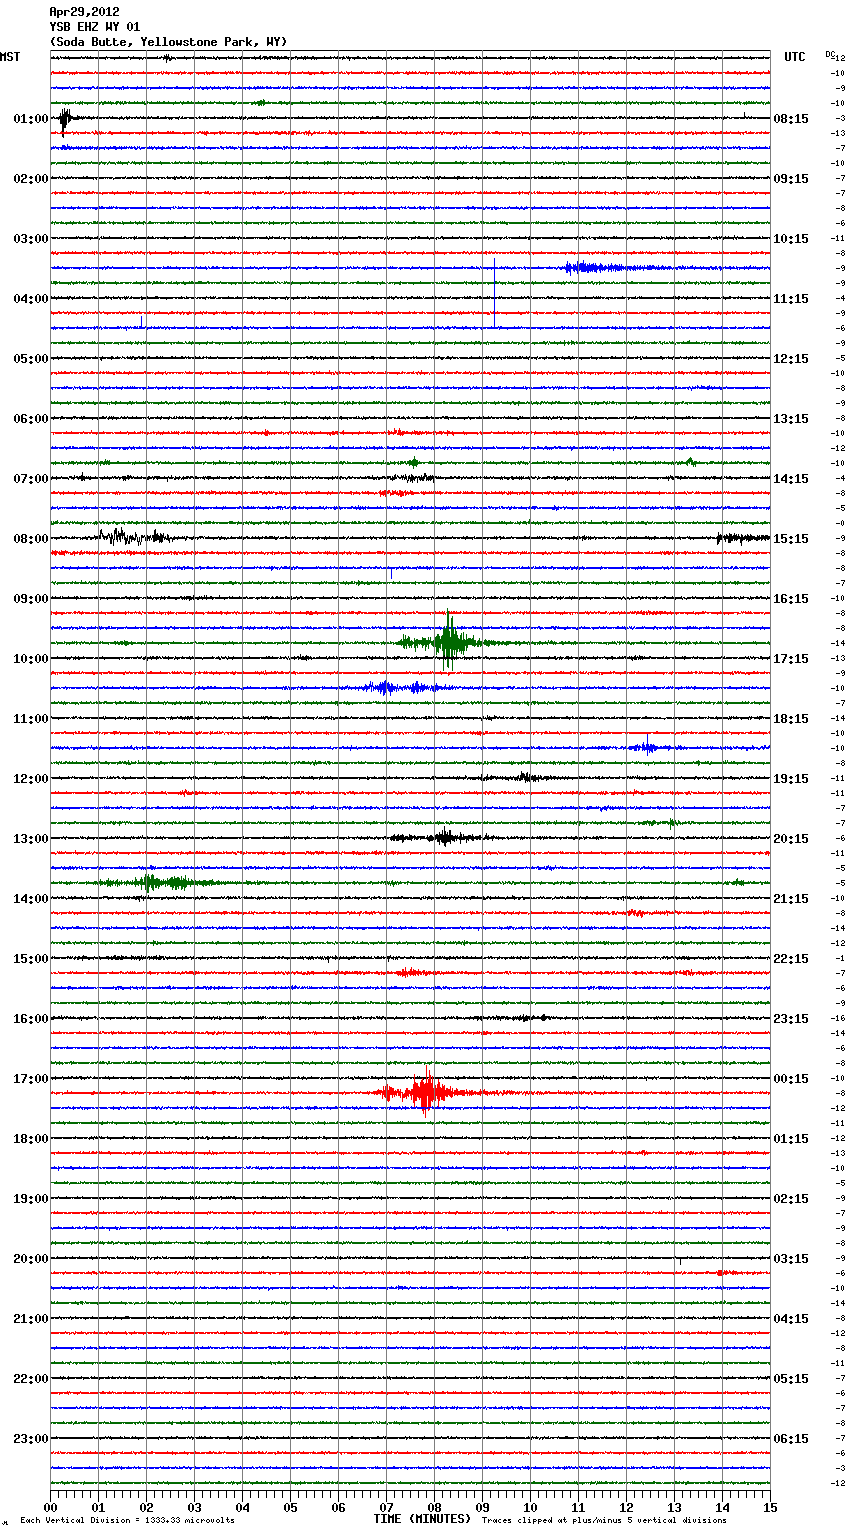Click the 06:15 UTC time label

point(791,1439)
